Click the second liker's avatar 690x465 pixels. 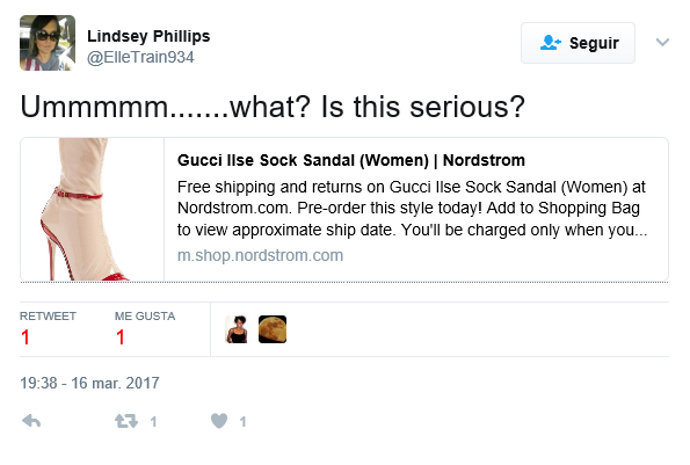[x=272, y=329]
